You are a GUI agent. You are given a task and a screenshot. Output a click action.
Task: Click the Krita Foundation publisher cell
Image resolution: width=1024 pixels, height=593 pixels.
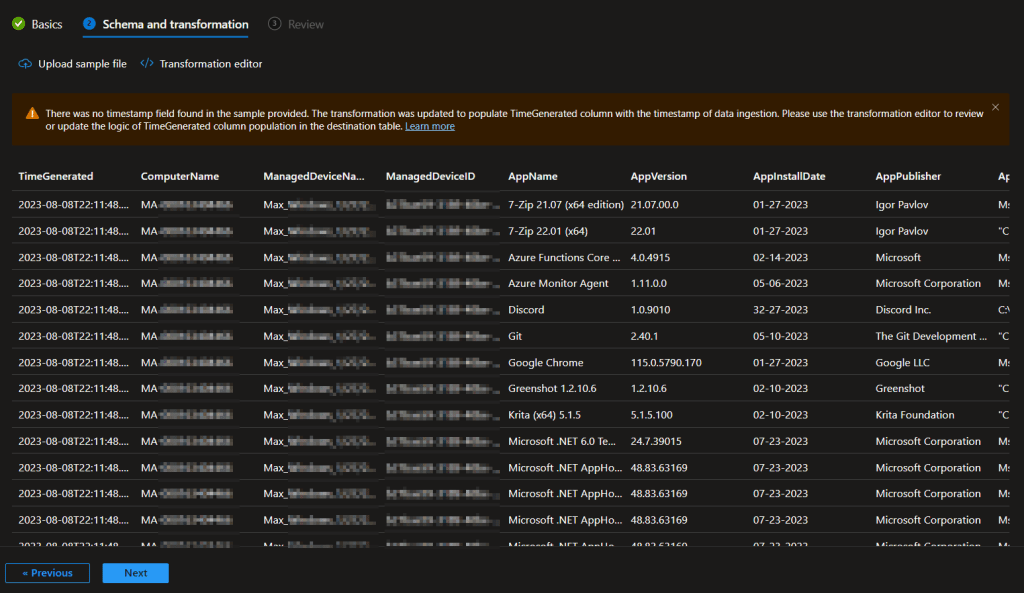point(914,415)
